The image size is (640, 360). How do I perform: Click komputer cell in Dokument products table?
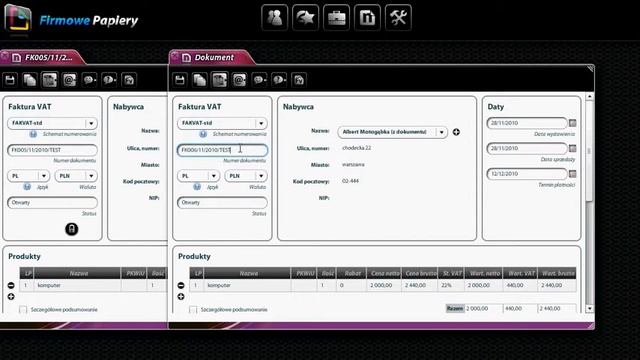[x=247, y=285]
